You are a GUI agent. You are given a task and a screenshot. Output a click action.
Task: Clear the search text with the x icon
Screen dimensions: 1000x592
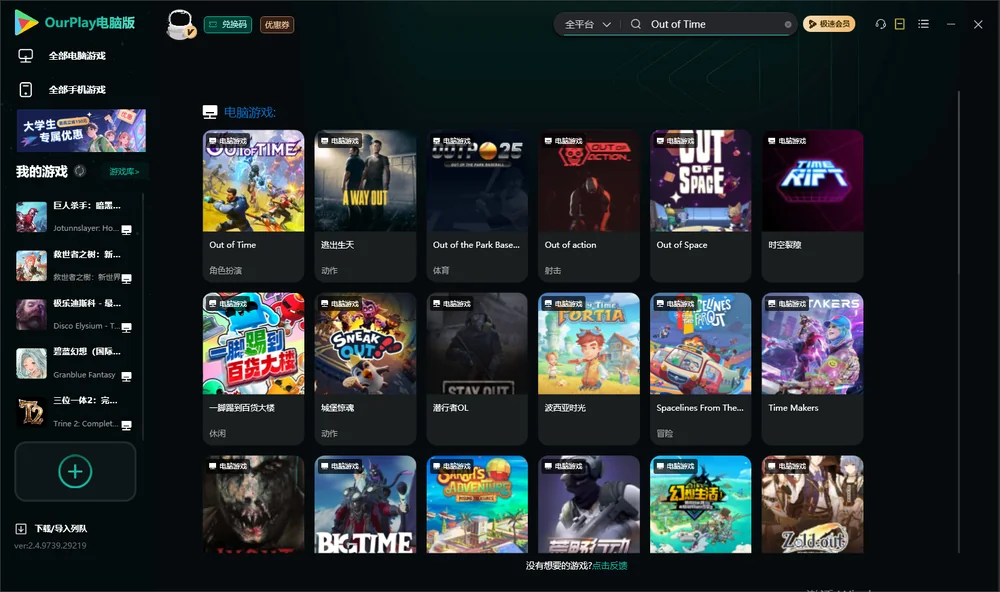pos(788,24)
